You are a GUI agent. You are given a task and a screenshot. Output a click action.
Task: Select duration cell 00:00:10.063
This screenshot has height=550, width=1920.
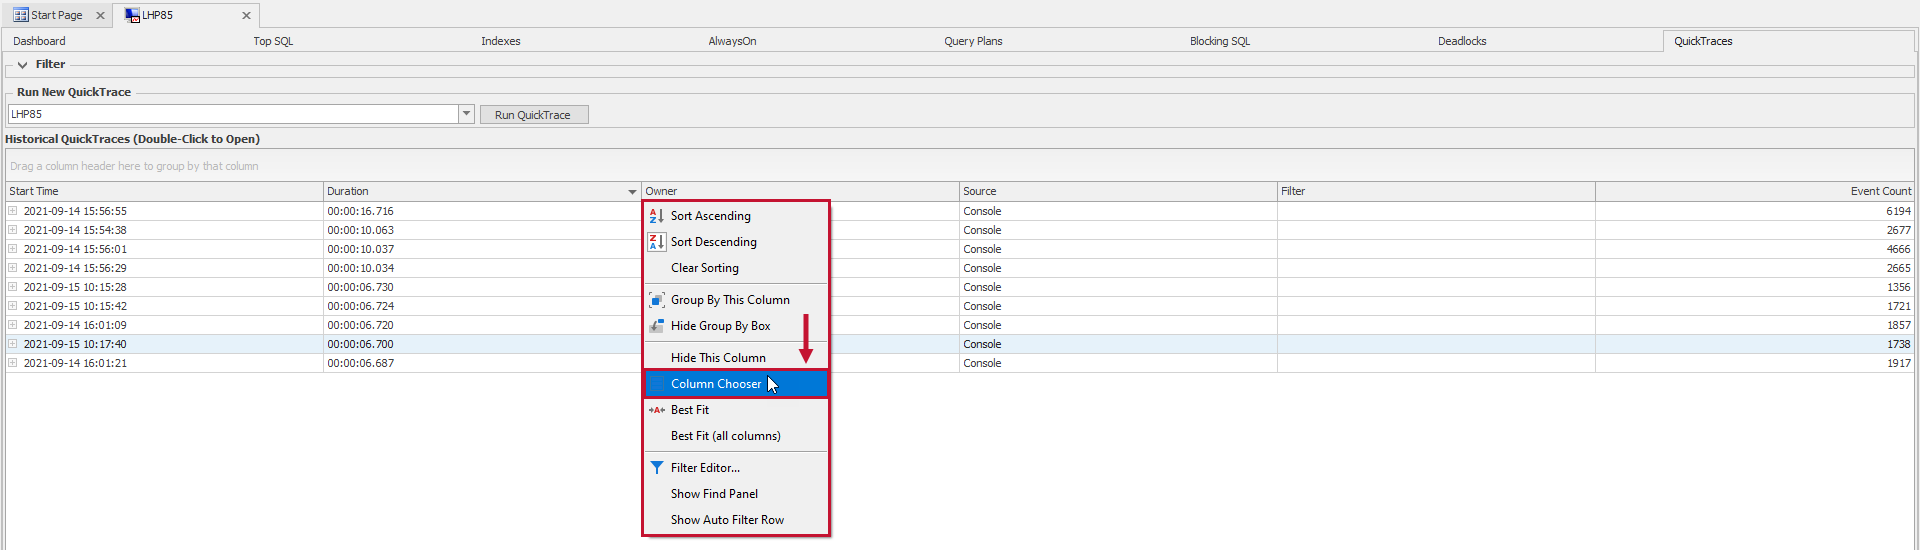482,230
